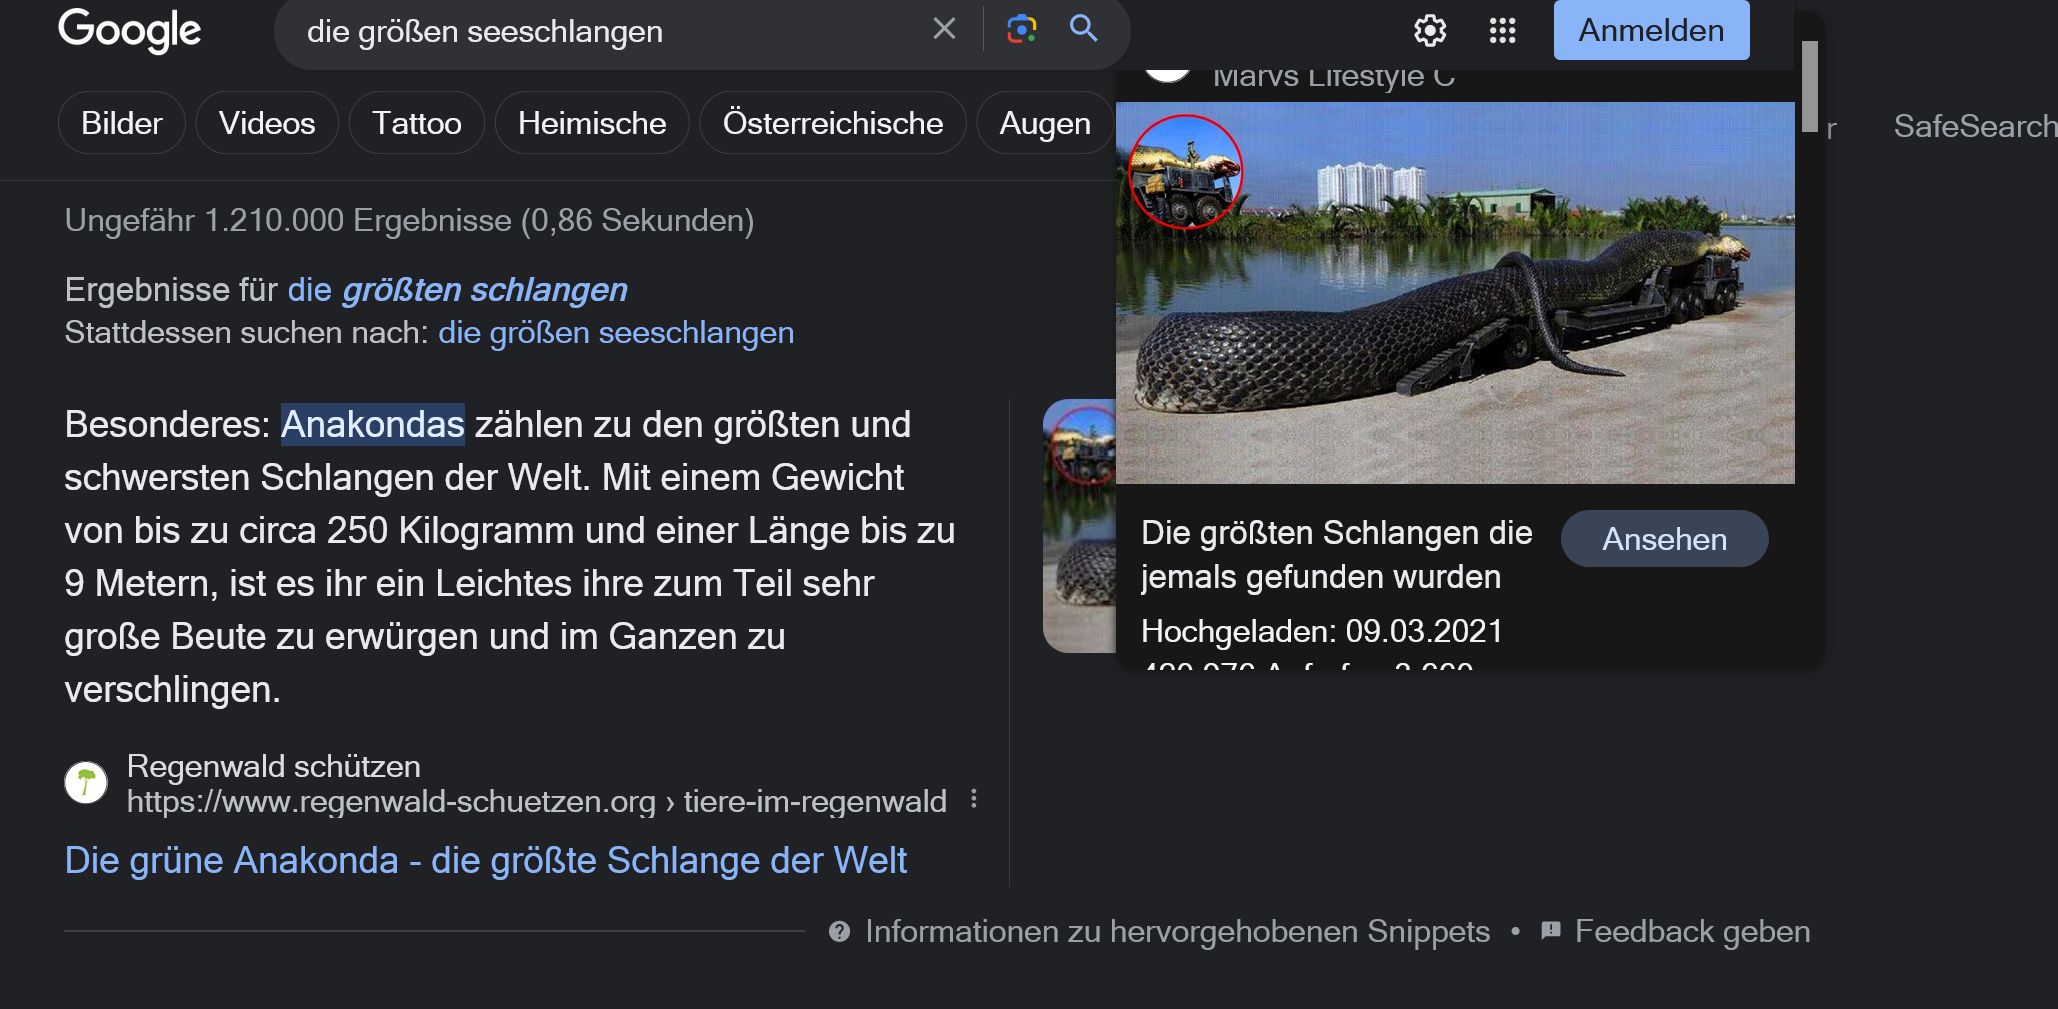2058x1009 pixels.
Task: Open 'Informationen zu hervorgehobenen Snippets'
Action: [x=1177, y=931]
